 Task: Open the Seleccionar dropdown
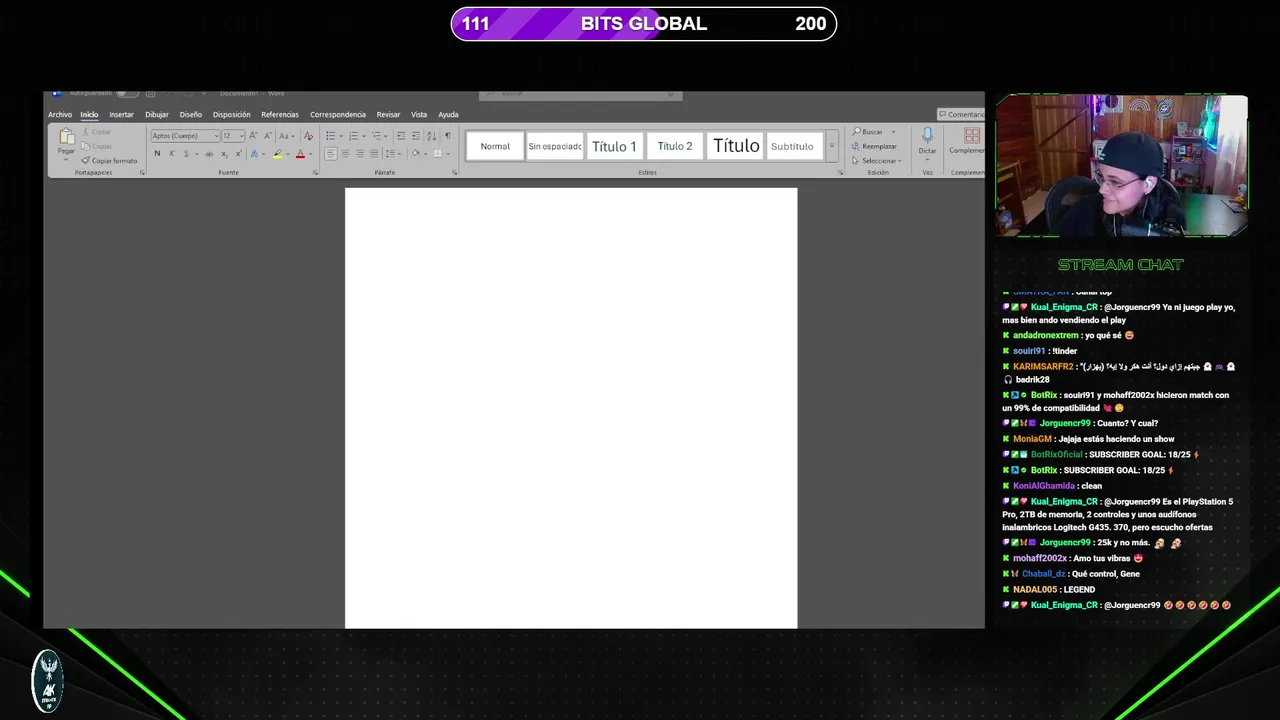[x=876, y=161]
